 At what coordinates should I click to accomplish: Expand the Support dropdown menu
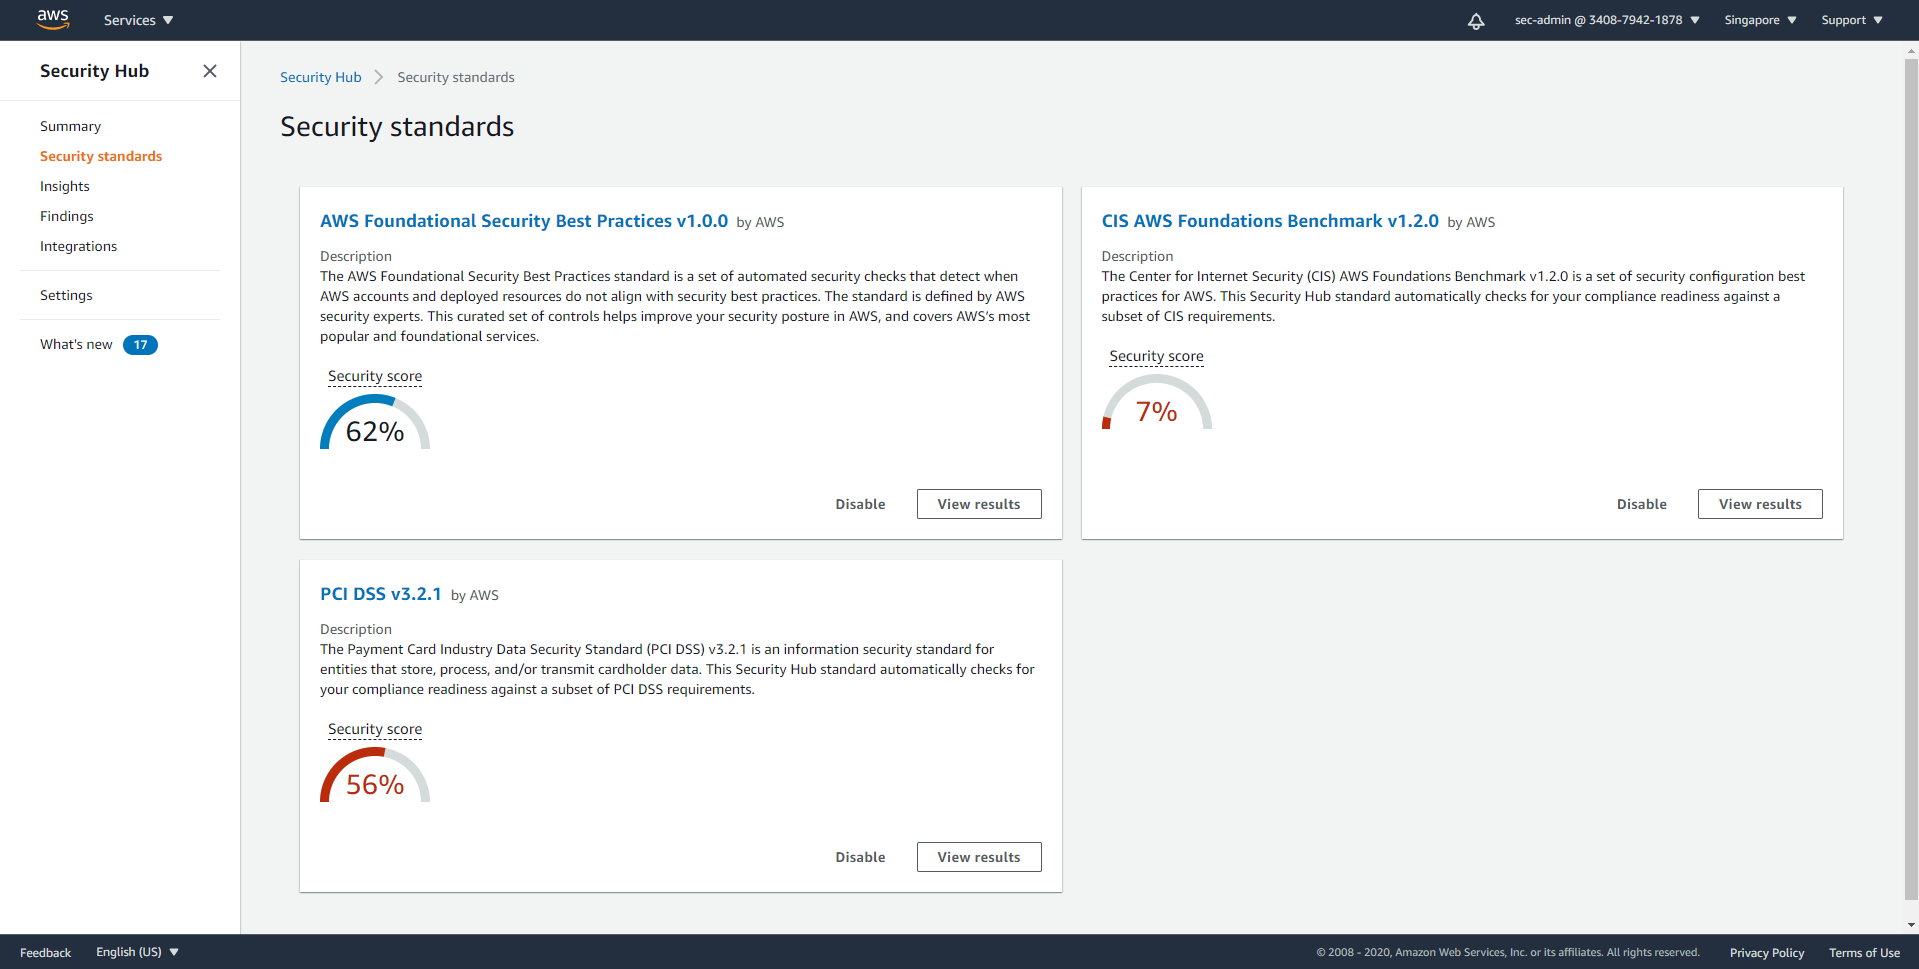click(1852, 20)
